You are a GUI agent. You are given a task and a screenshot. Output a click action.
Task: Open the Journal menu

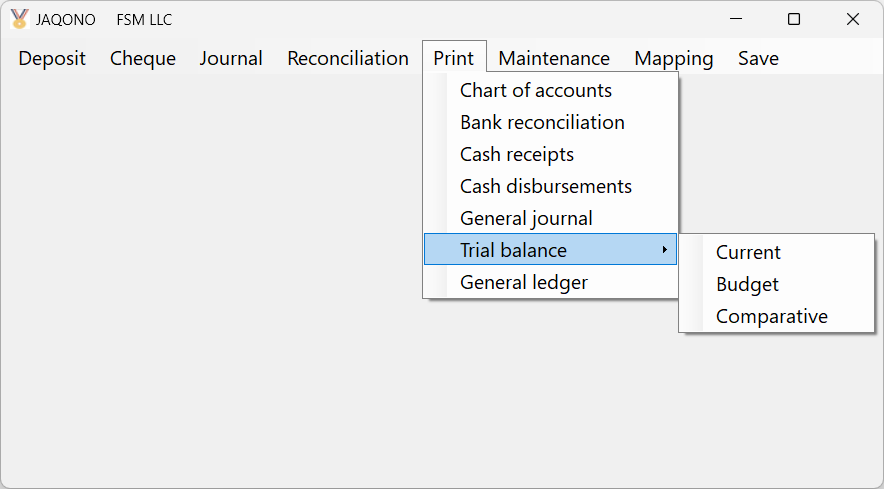[231, 58]
